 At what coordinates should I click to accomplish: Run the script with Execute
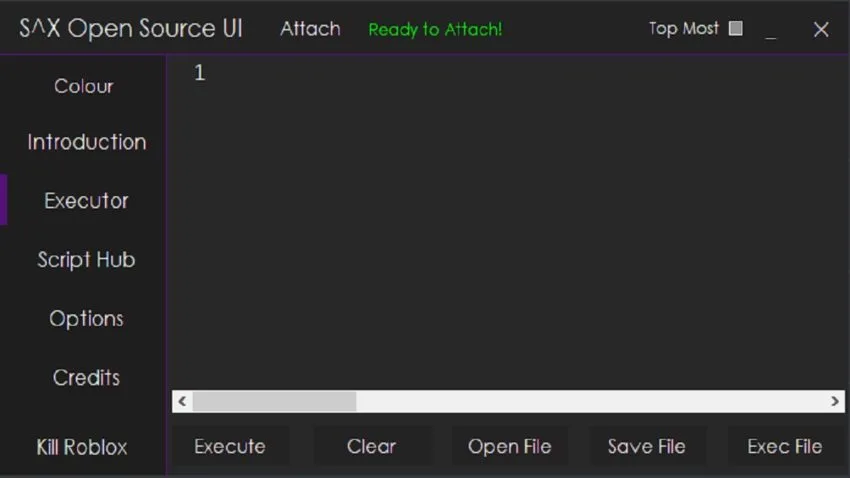point(230,447)
